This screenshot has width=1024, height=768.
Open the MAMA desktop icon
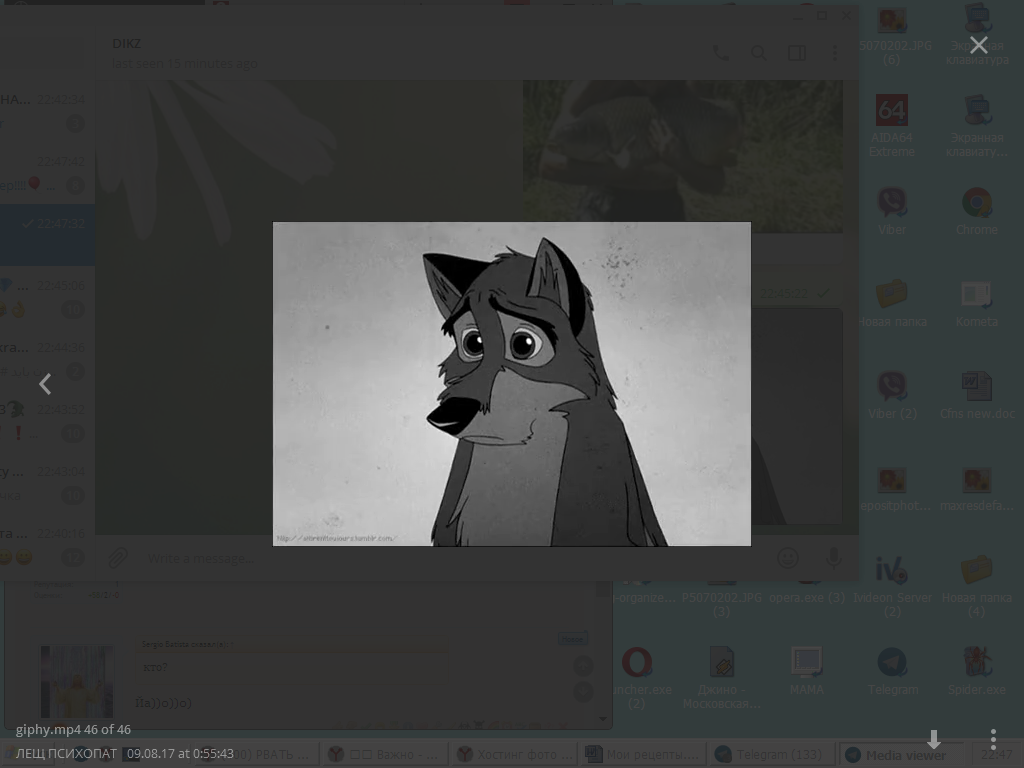[807, 671]
